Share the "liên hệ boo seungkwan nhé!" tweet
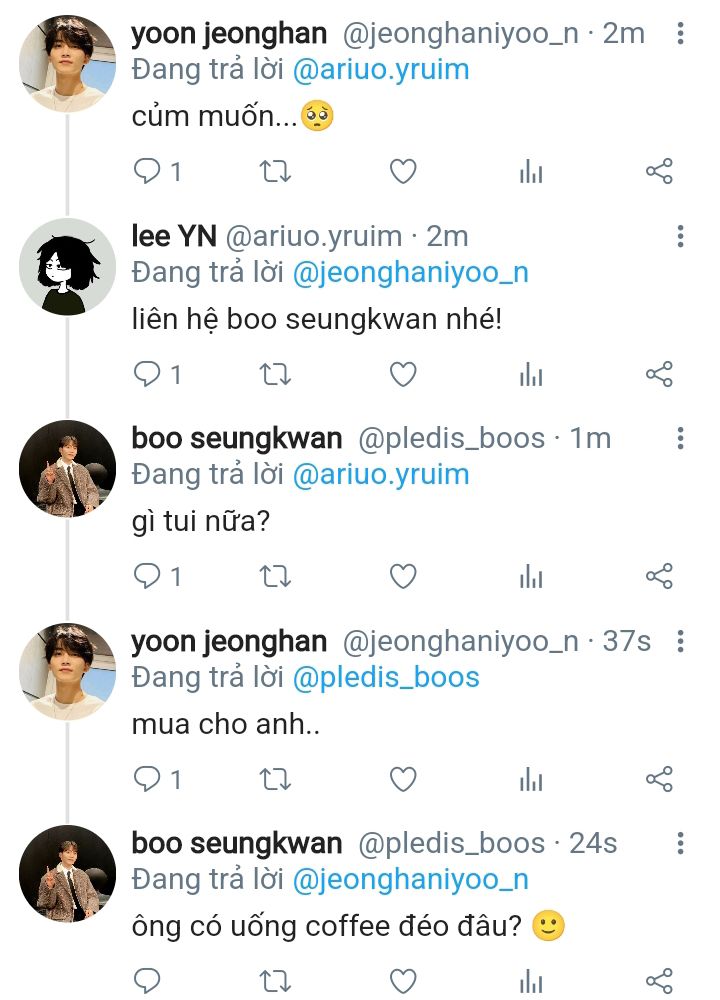The width and height of the screenshot is (720, 1000). pos(659,375)
